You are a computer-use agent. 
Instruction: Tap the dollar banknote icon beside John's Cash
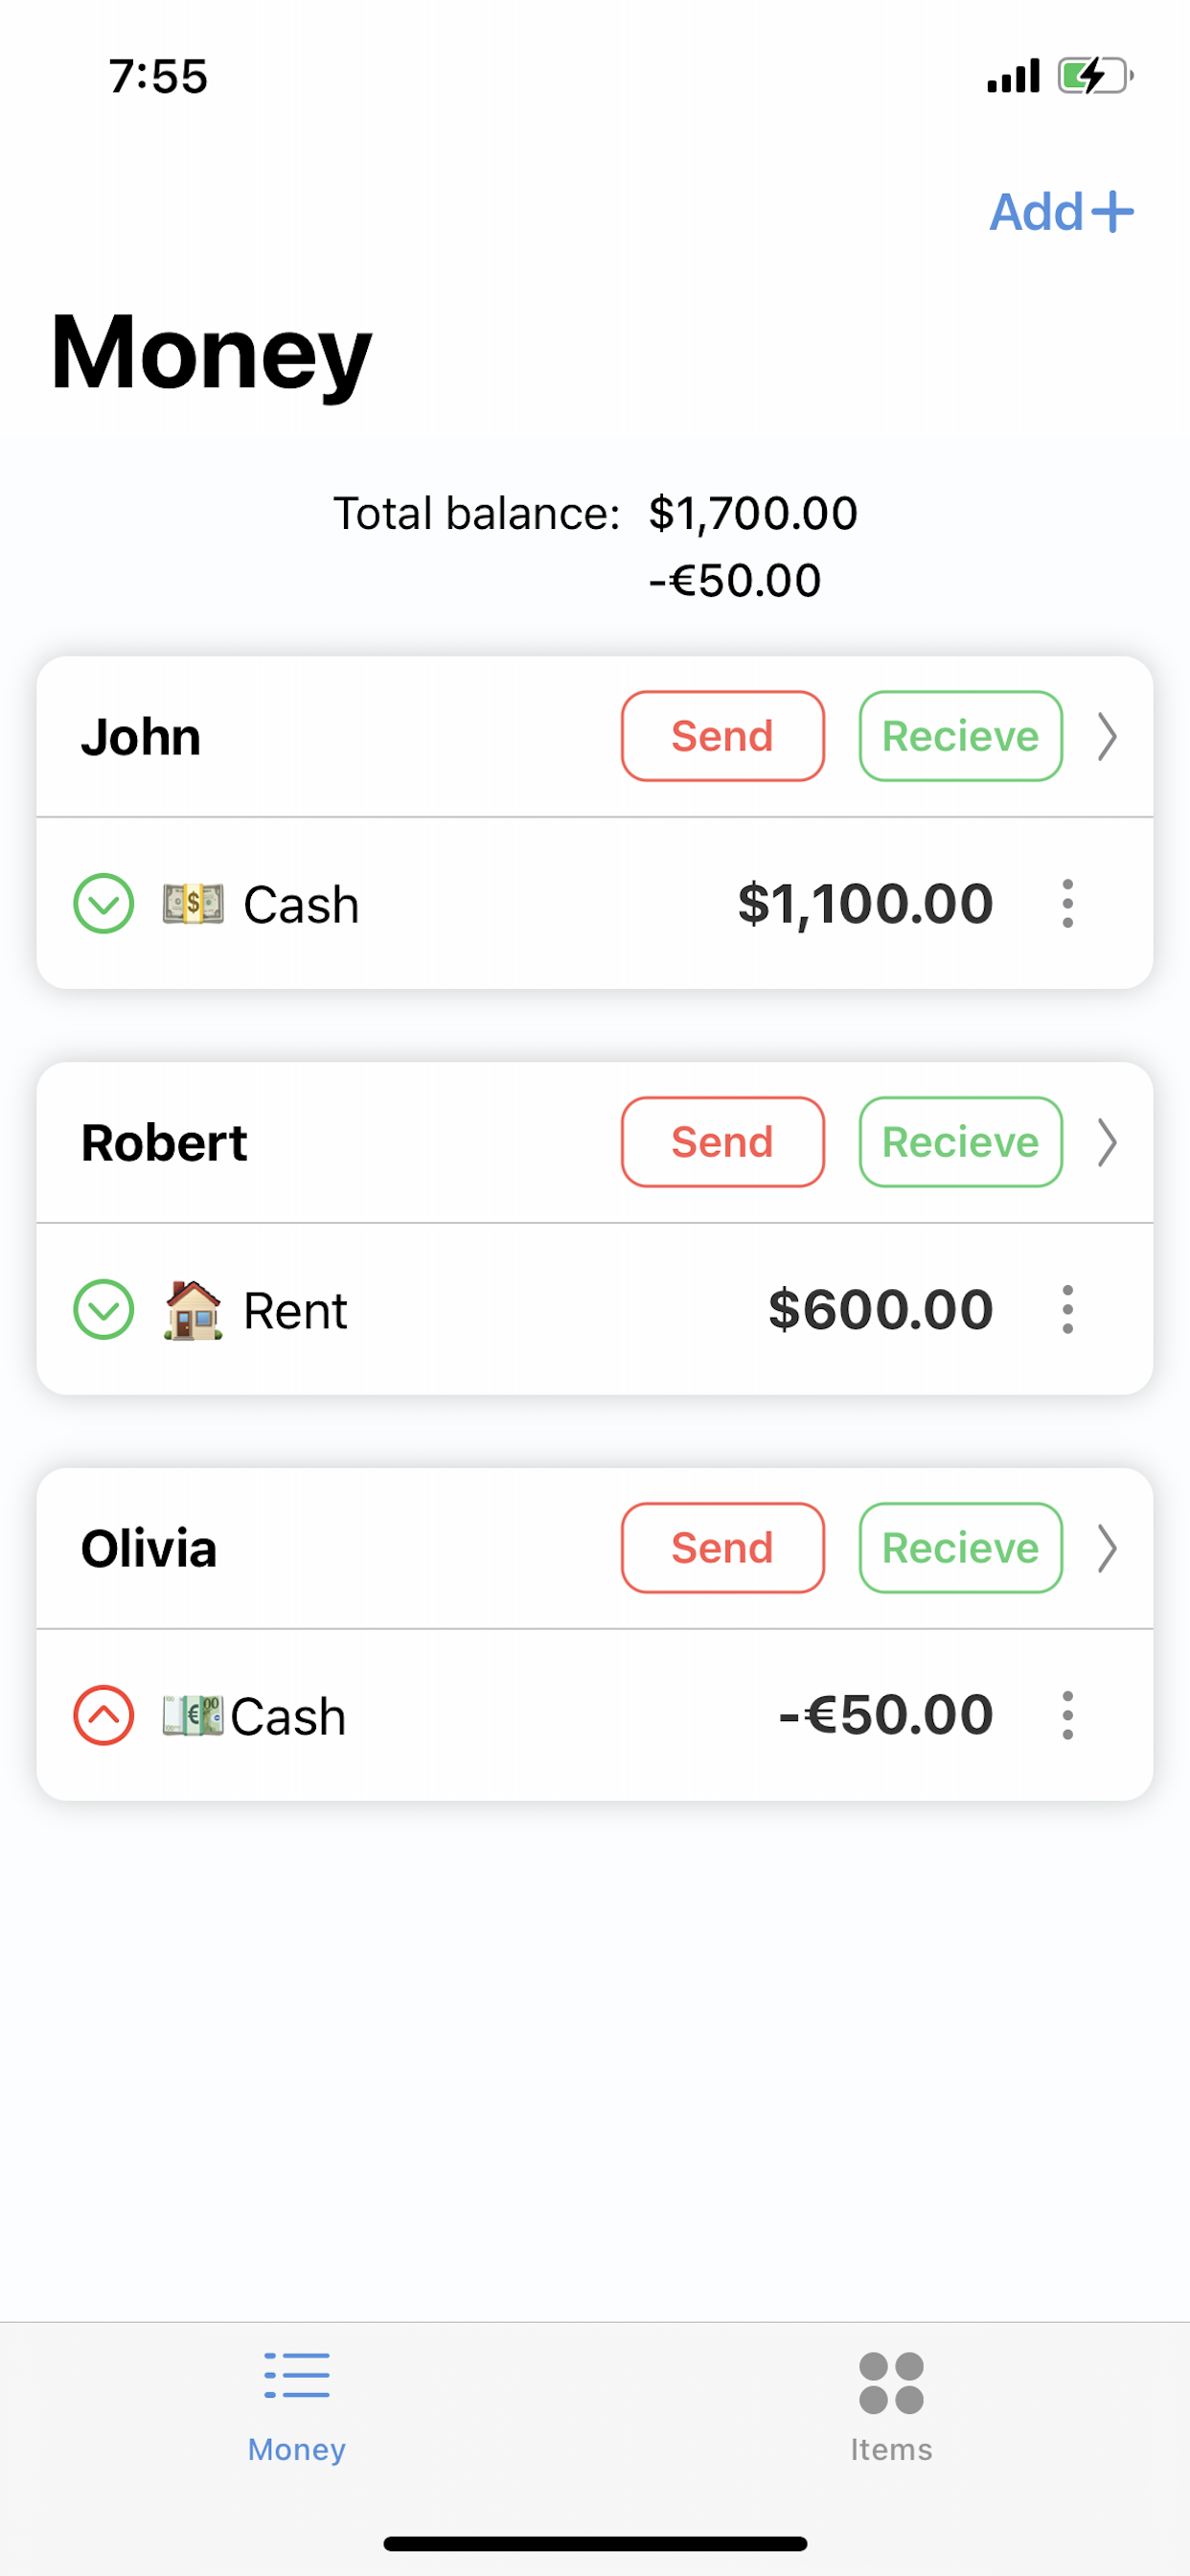[193, 904]
